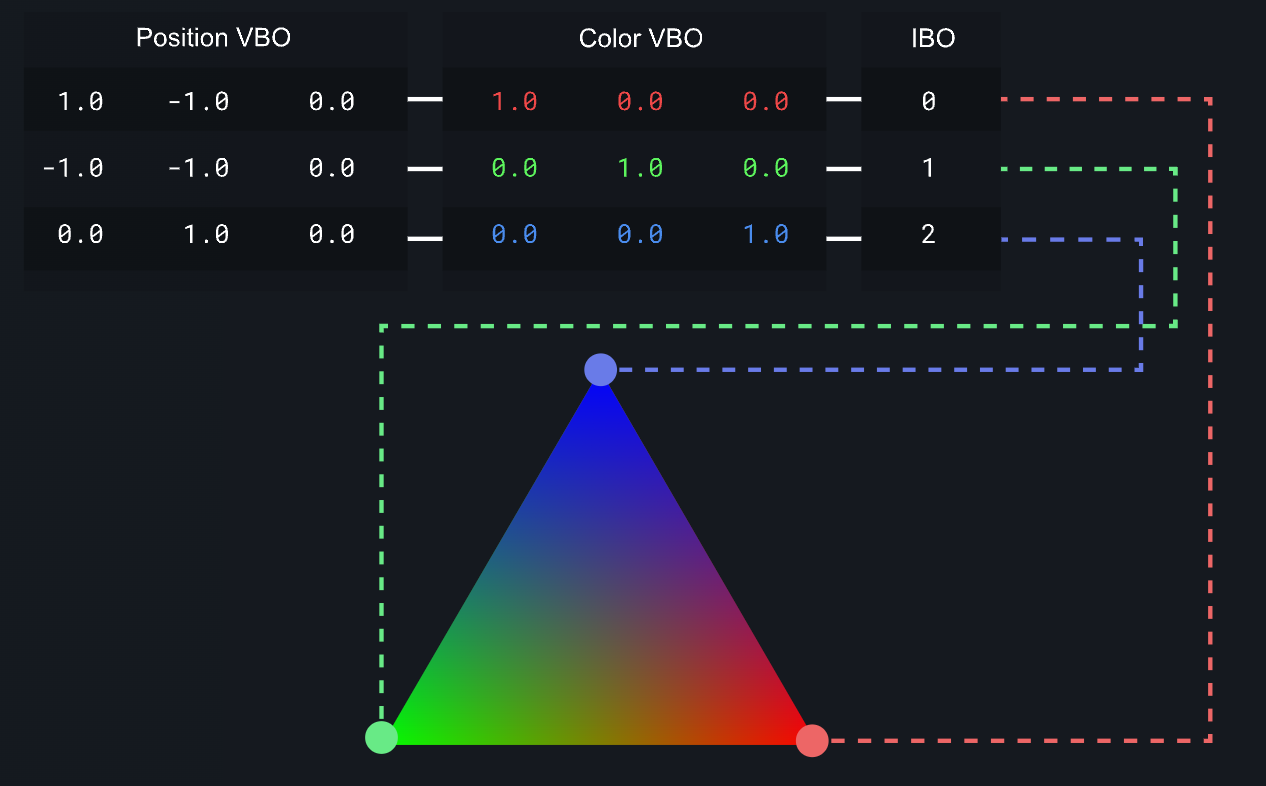
Task: Click the Position VBO header
Action: click(x=213, y=39)
